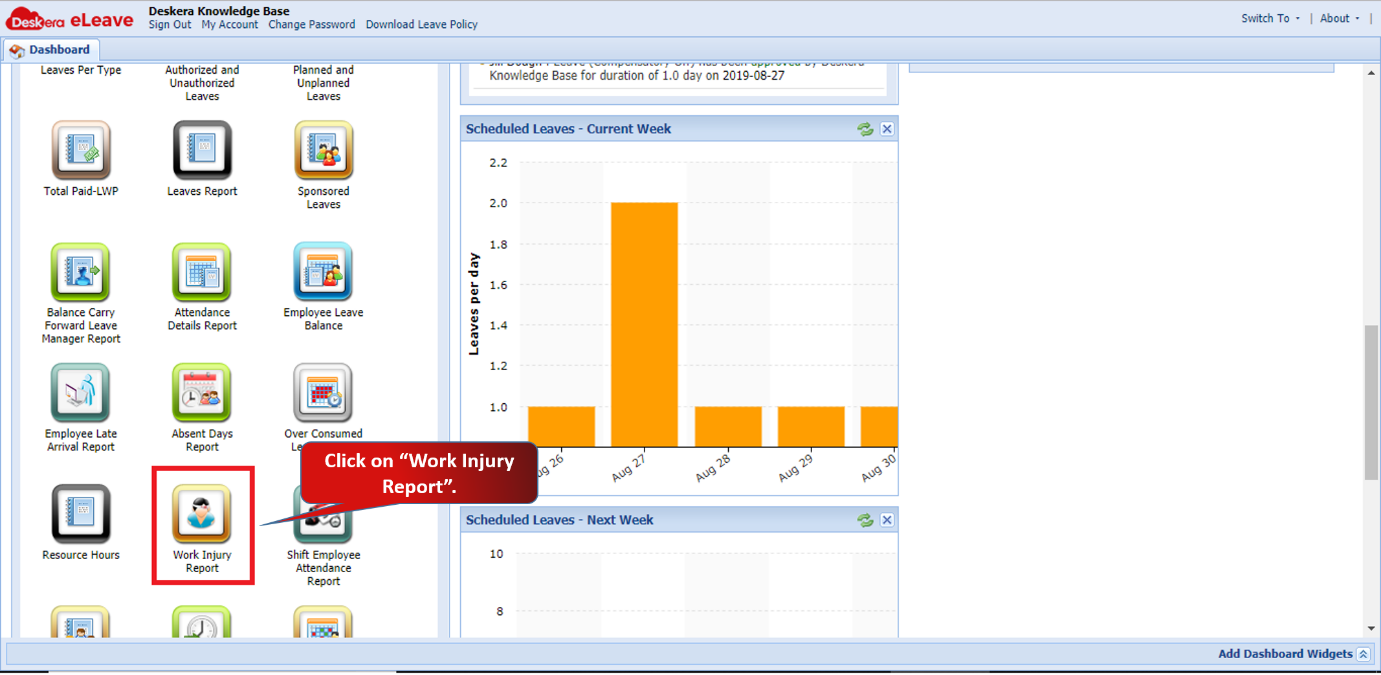Viewport: 1381px width, 675px height.
Task: Open the Resource Hours icon
Action: 81,514
